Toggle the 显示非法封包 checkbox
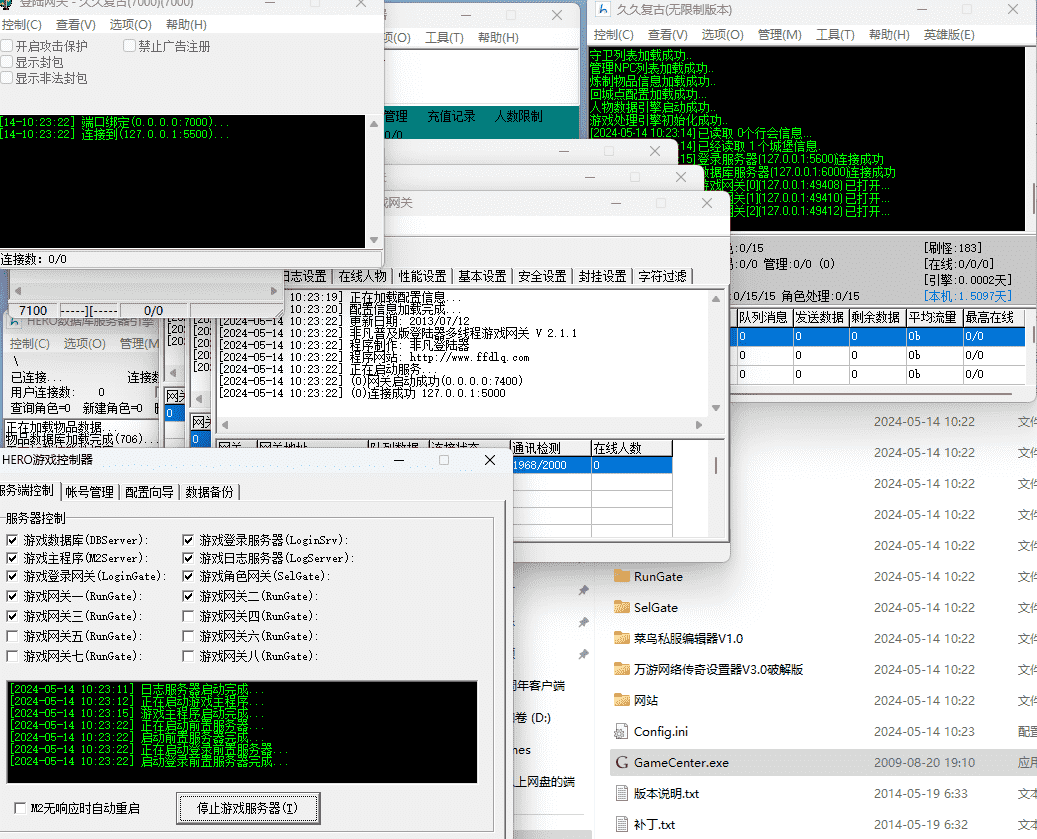1037x839 pixels. (7, 77)
